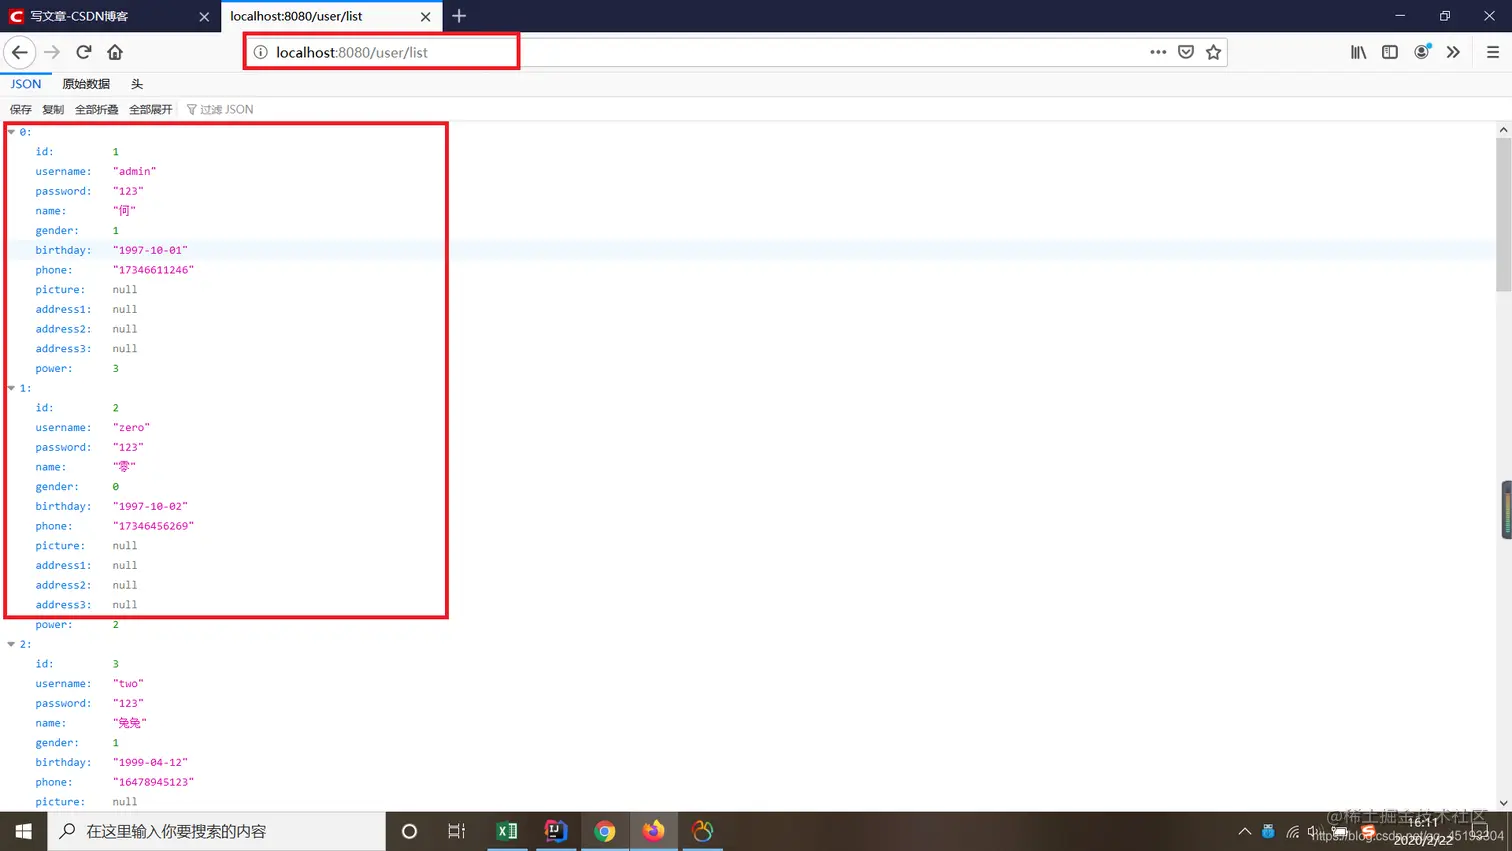Viewport: 1512px width, 851px height.
Task: Select phone value "16478945123"
Action: point(153,782)
